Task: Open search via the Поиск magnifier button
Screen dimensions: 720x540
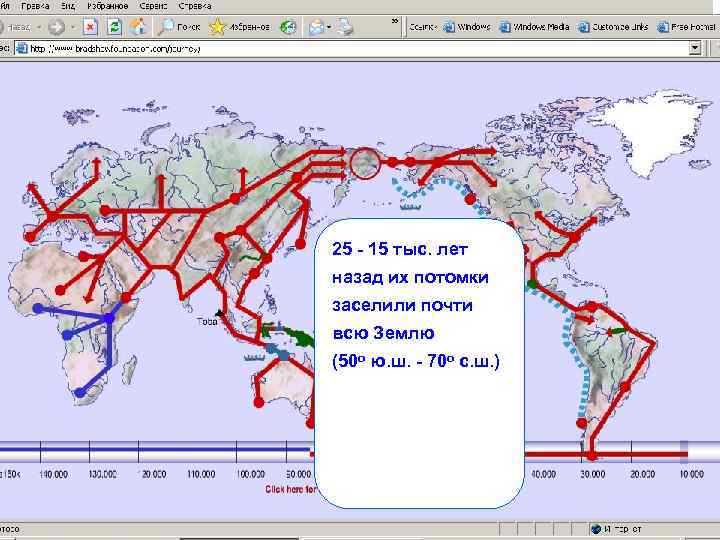Action: coord(179,27)
